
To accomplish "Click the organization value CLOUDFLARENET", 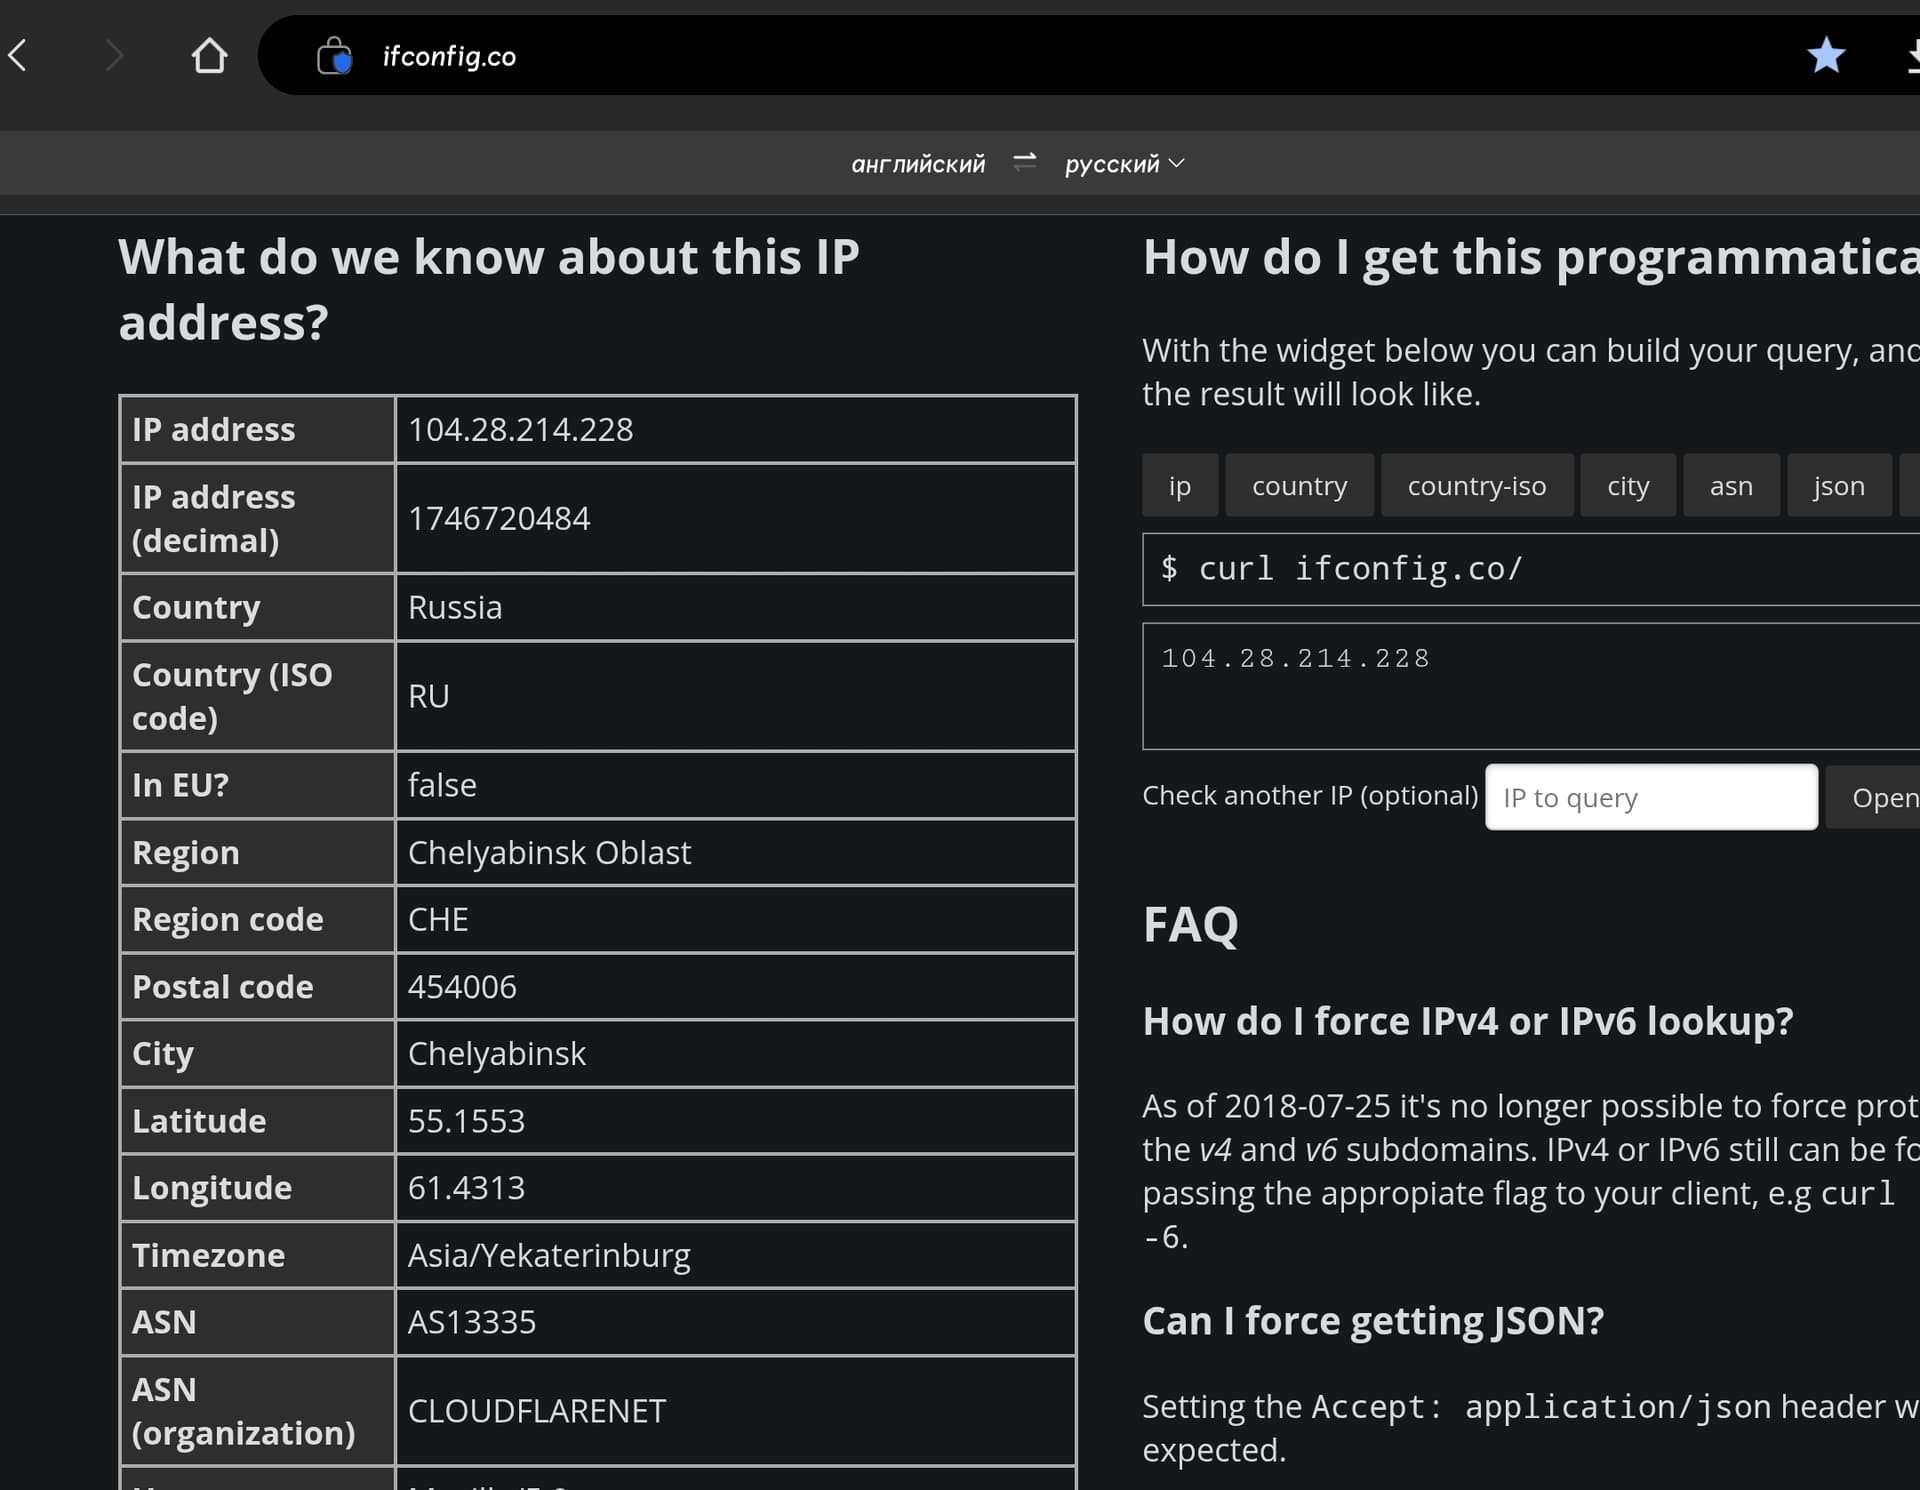I will pyautogui.click(x=537, y=1412).
